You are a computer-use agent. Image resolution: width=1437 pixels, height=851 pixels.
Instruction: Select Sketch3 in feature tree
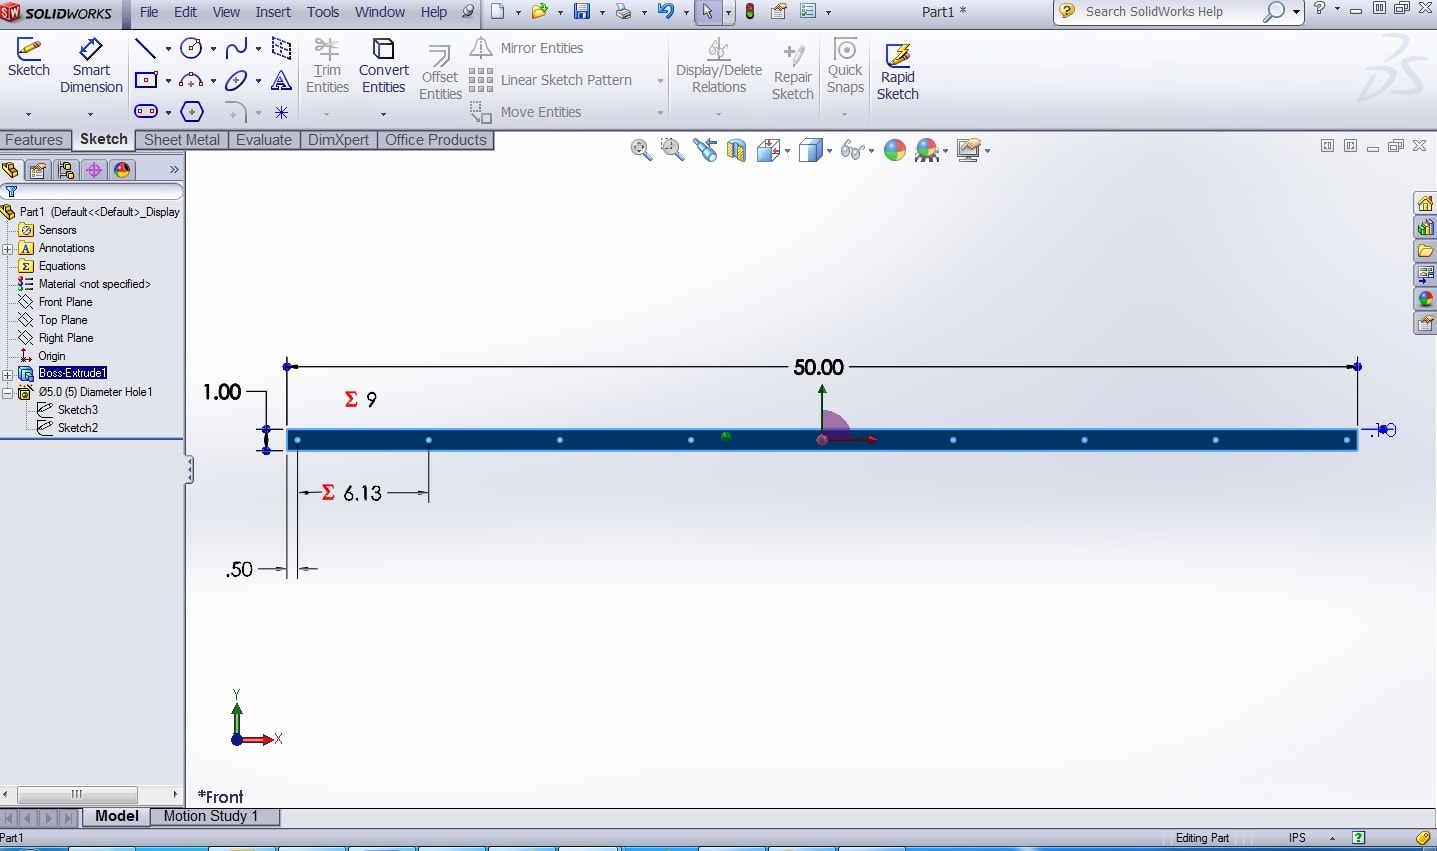pos(78,410)
